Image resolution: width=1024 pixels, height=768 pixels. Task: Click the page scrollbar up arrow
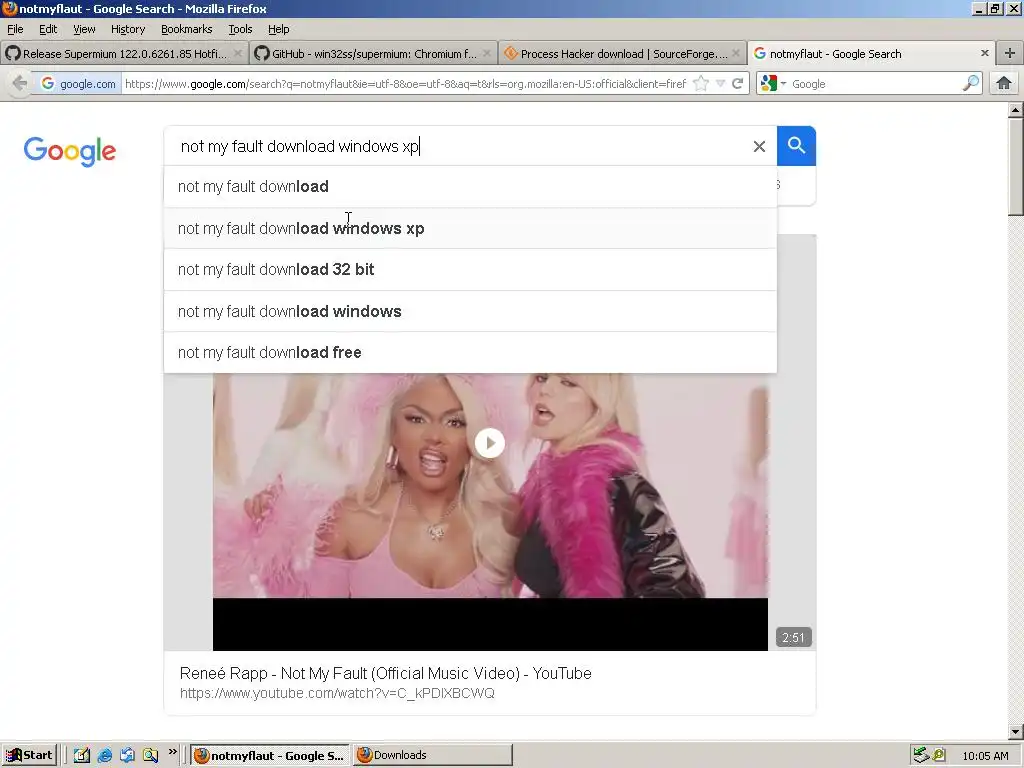(x=1015, y=110)
